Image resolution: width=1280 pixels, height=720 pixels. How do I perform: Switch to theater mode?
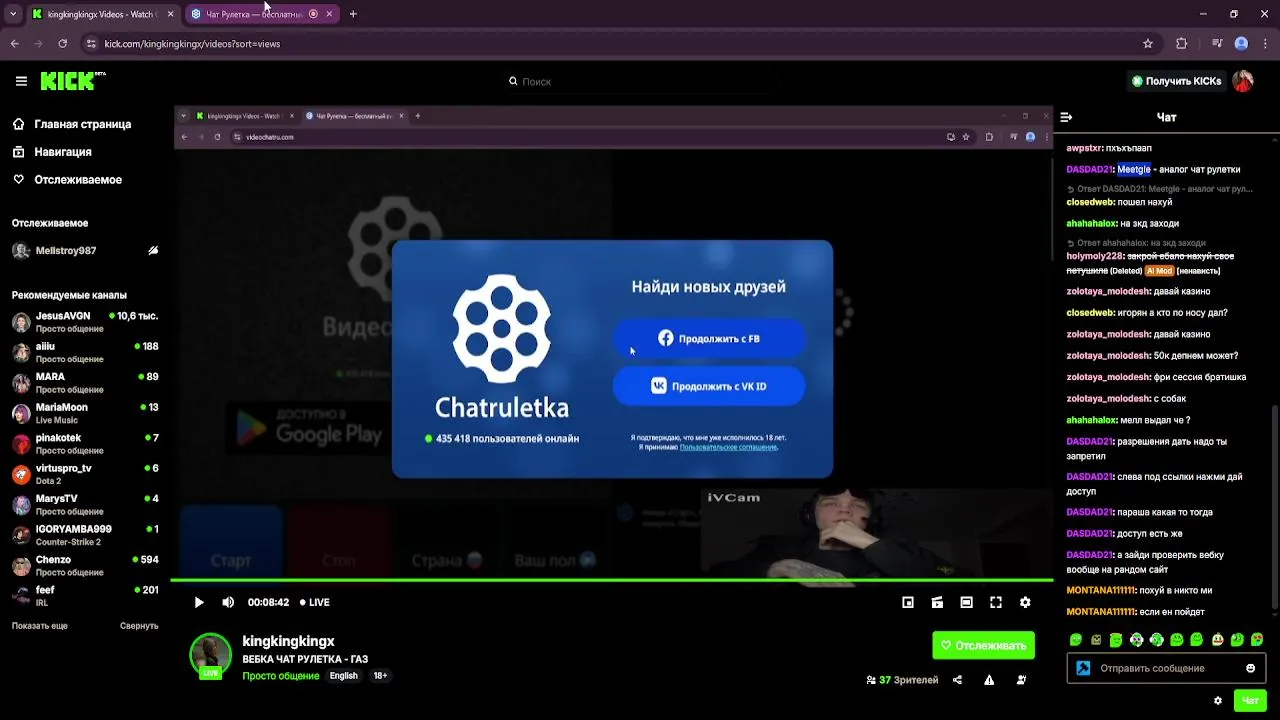tap(966, 602)
